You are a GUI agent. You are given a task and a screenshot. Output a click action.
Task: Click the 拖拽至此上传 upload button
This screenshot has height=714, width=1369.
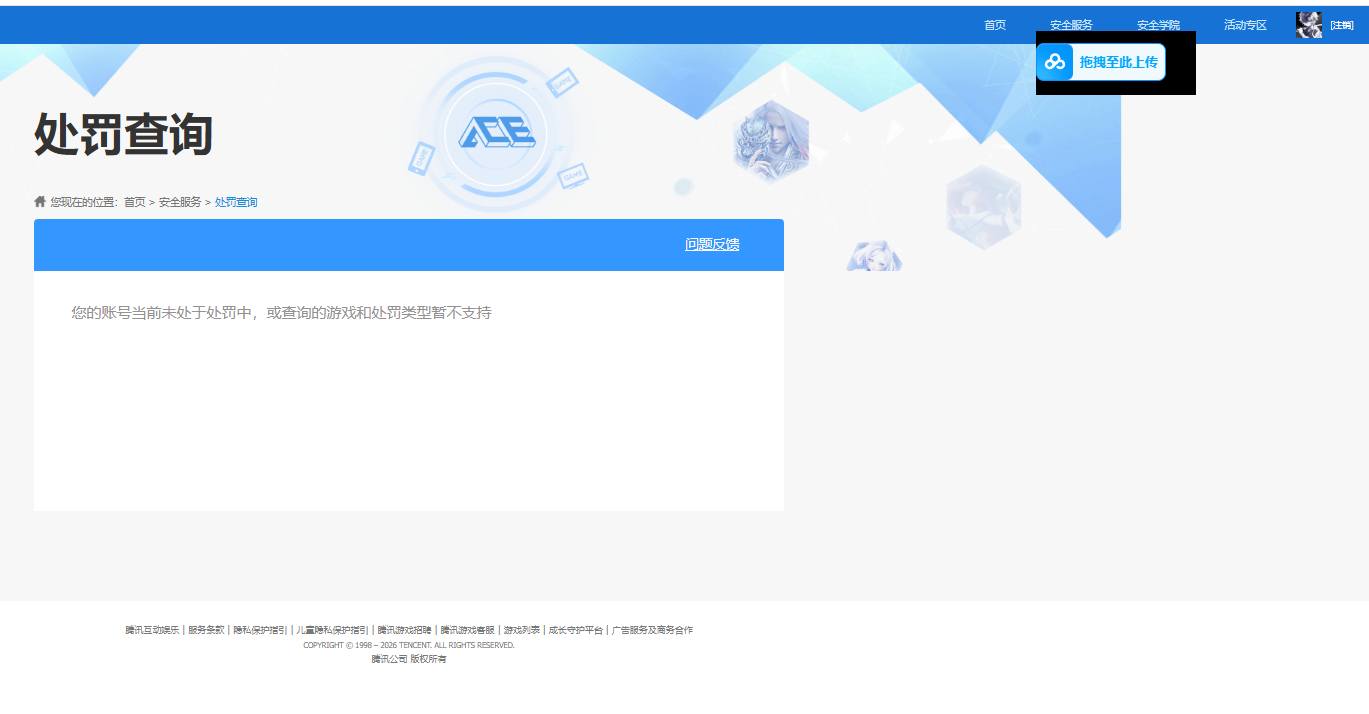point(1120,62)
